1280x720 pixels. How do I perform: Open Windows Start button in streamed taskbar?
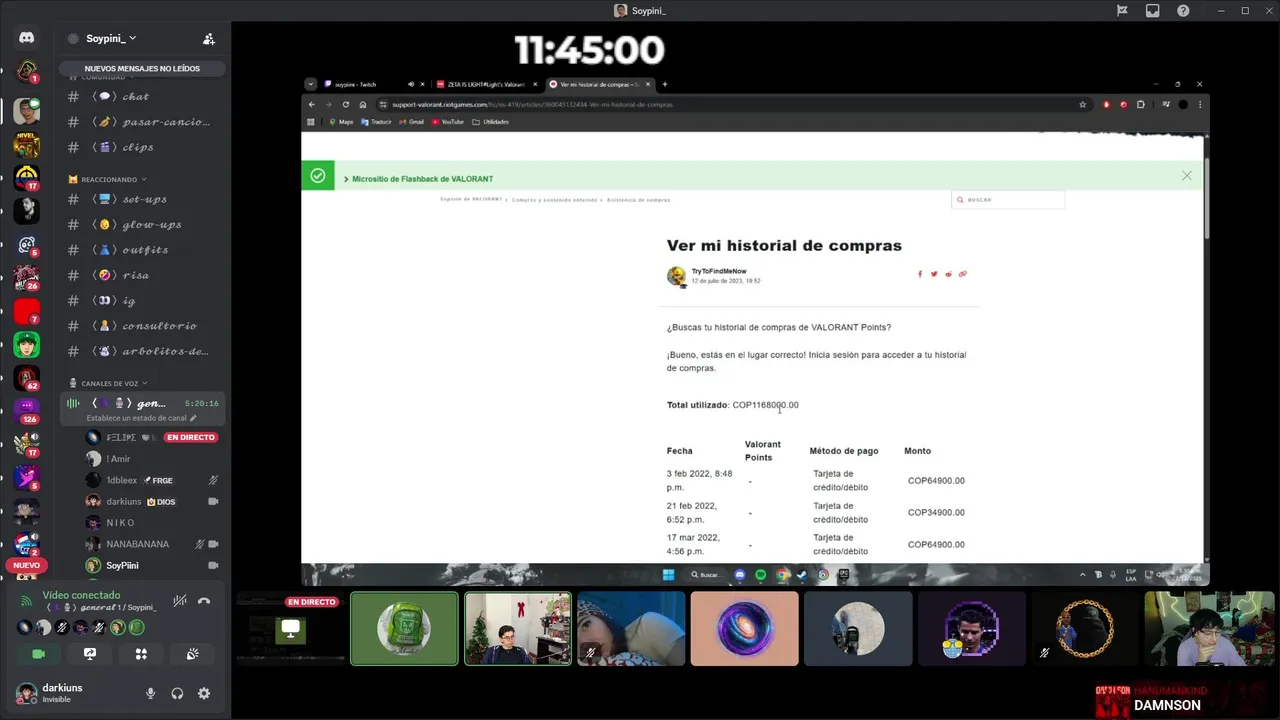pos(668,575)
